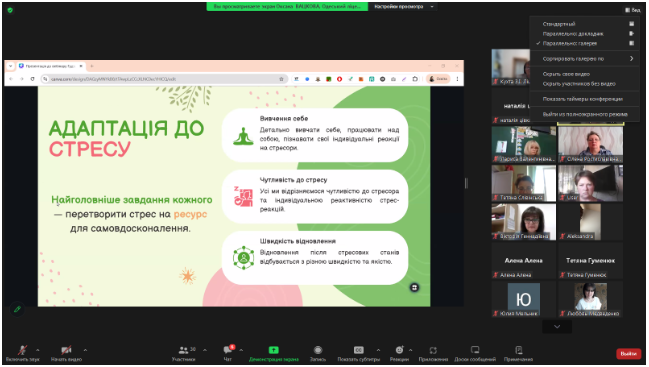This screenshot has width=649, height=367.
Task: Leave meeting with the red Выйти button
Action: coord(628,354)
